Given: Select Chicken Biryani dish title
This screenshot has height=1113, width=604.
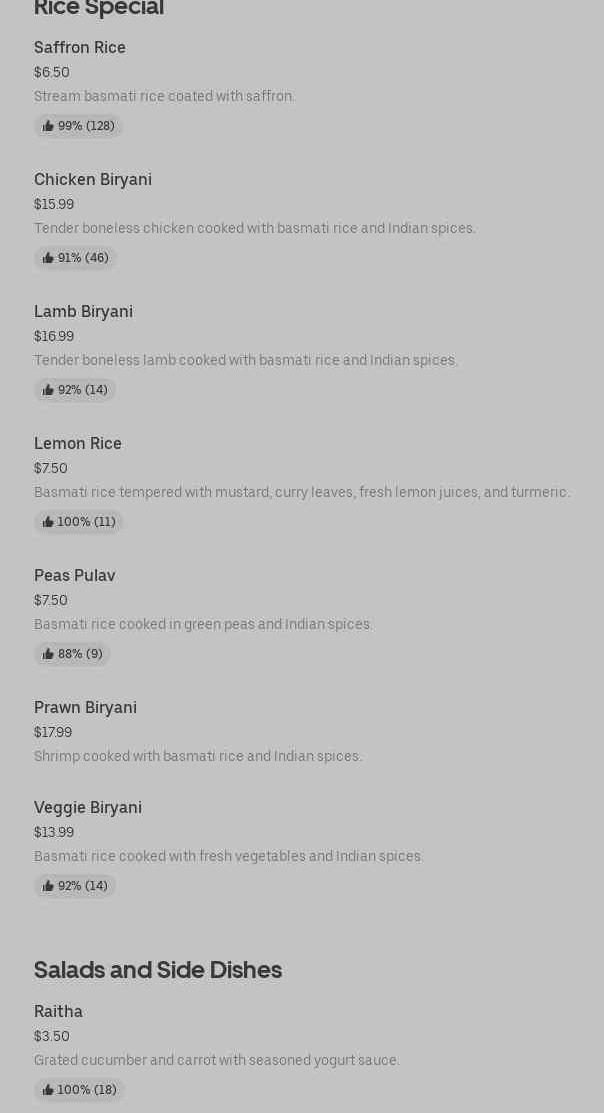Looking at the screenshot, I should (x=93, y=180).
